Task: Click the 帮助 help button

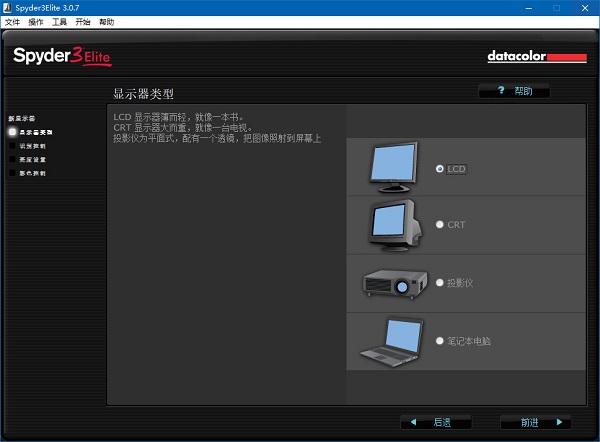Action: pos(514,91)
